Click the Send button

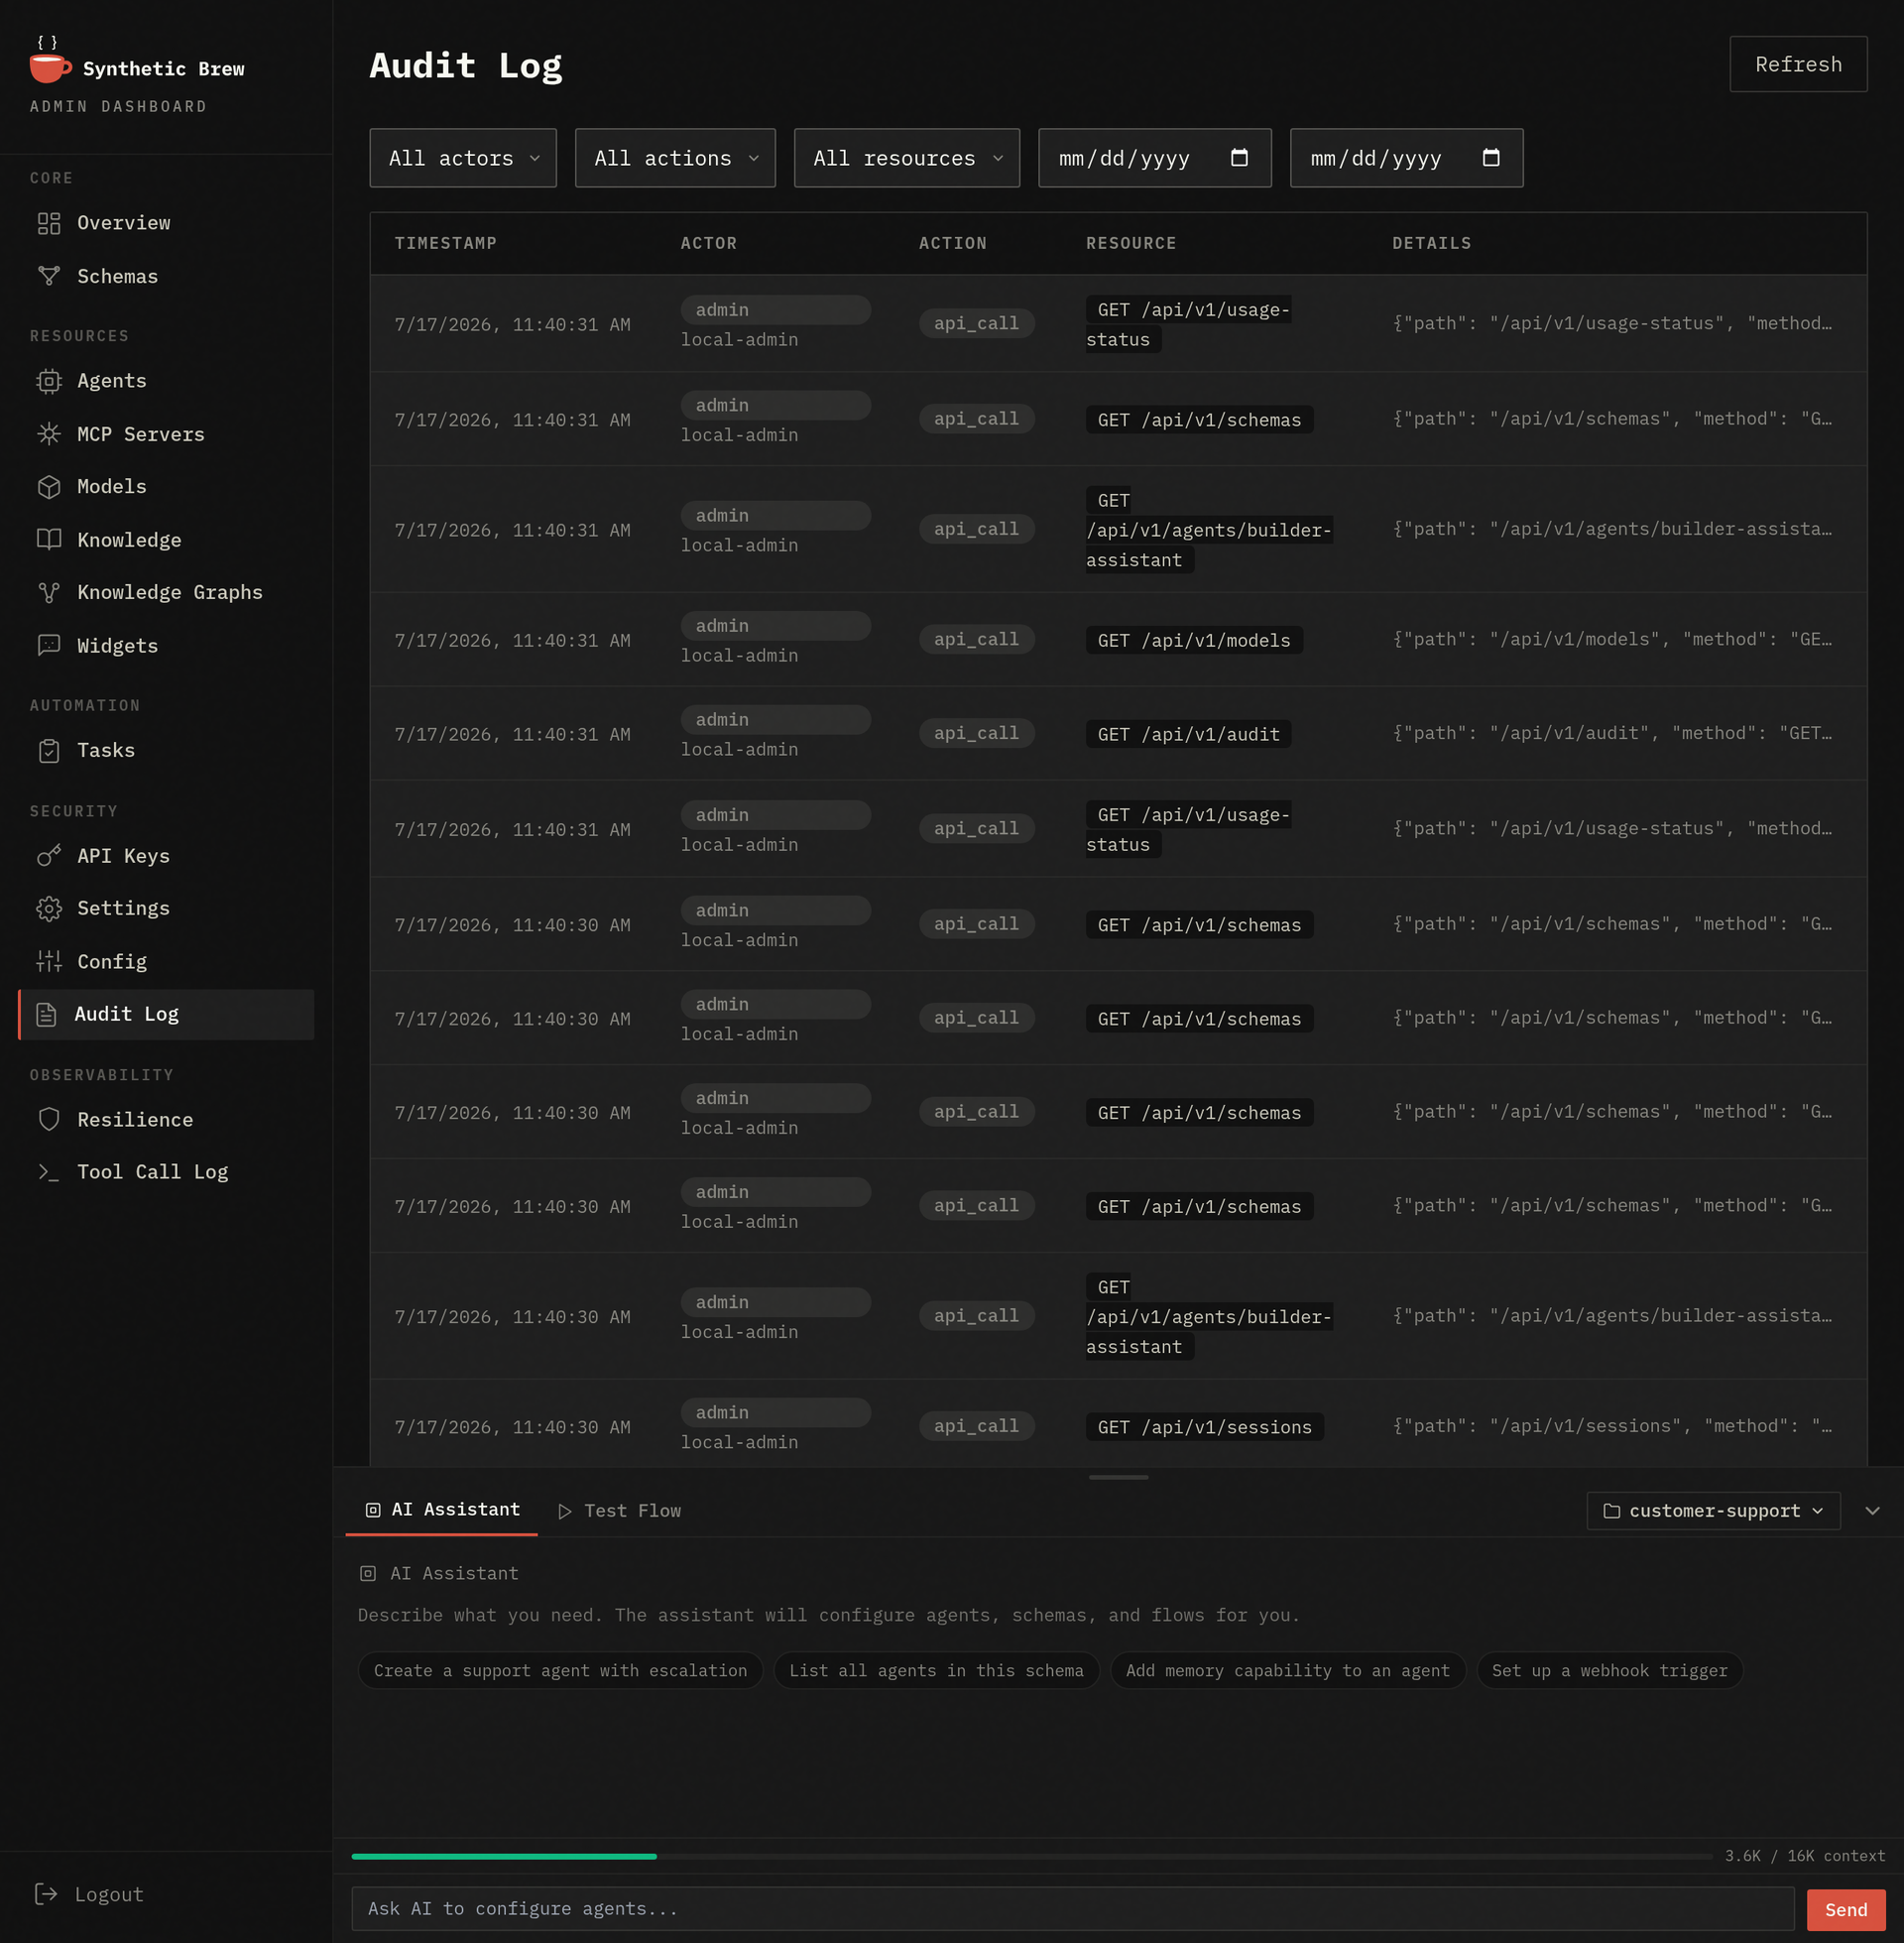click(1846, 1910)
